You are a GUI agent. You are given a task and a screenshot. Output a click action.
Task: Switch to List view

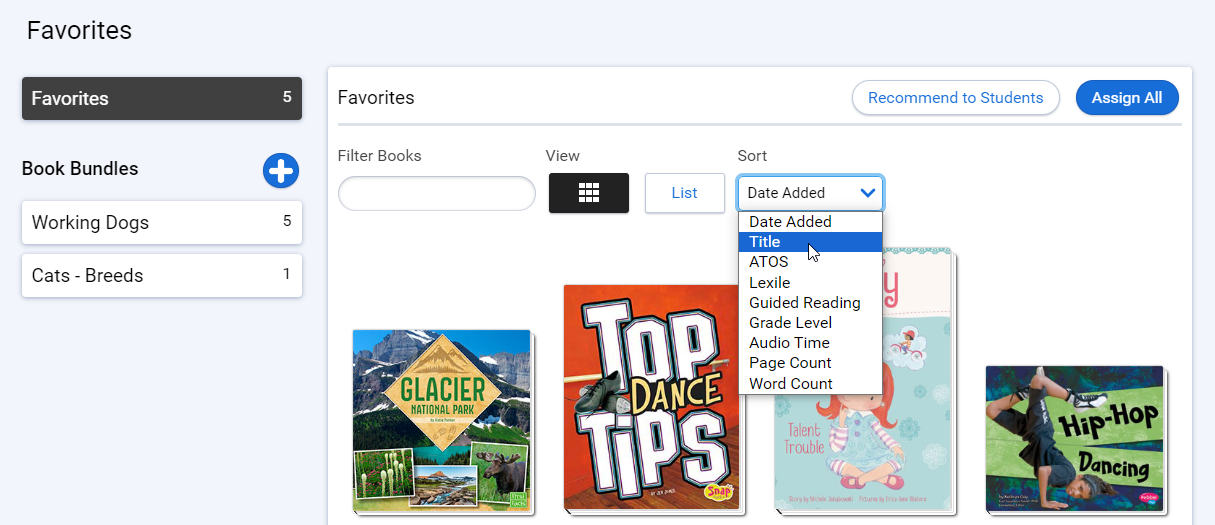[685, 193]
